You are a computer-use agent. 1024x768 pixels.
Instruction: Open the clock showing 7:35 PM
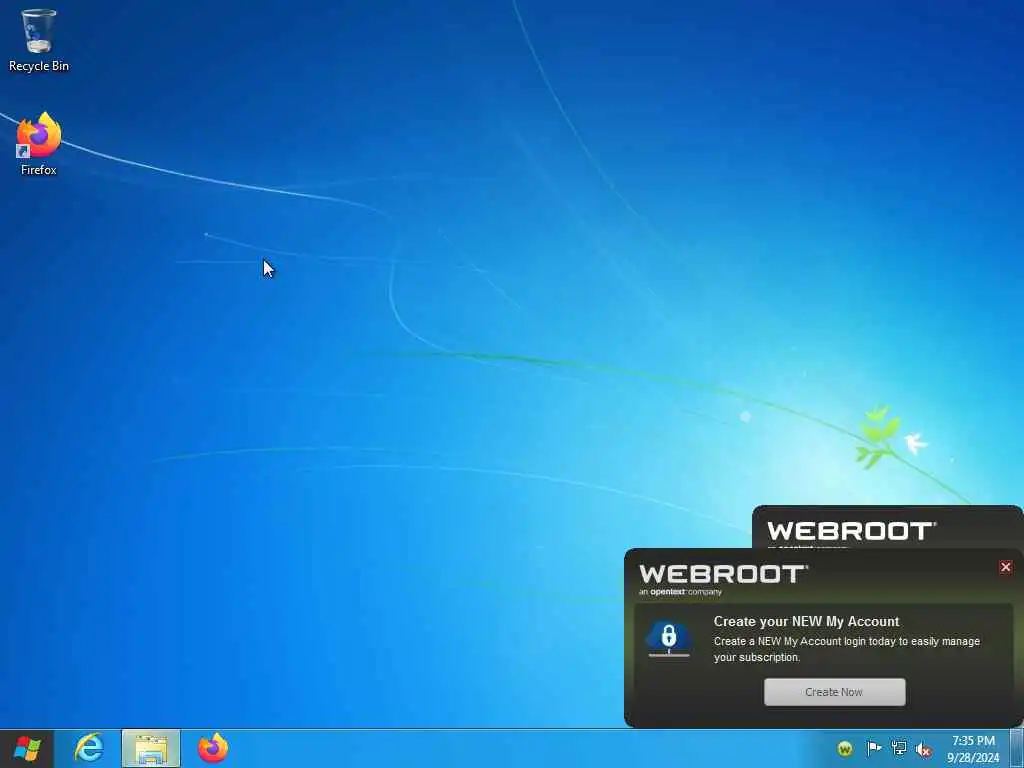tap(973, 749)
